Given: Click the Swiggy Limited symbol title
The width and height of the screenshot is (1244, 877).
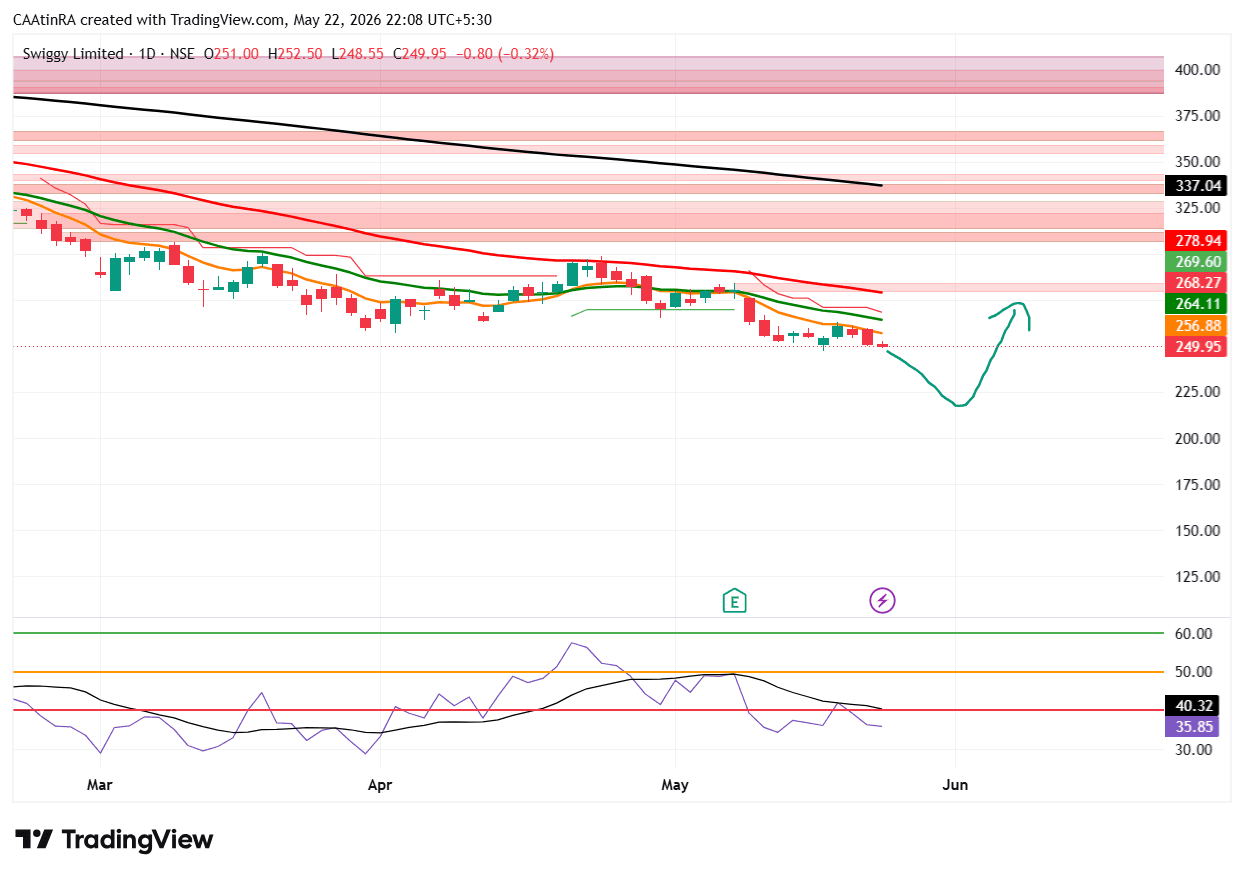Looking at the screenshot, I should click(x=69, y=54).
